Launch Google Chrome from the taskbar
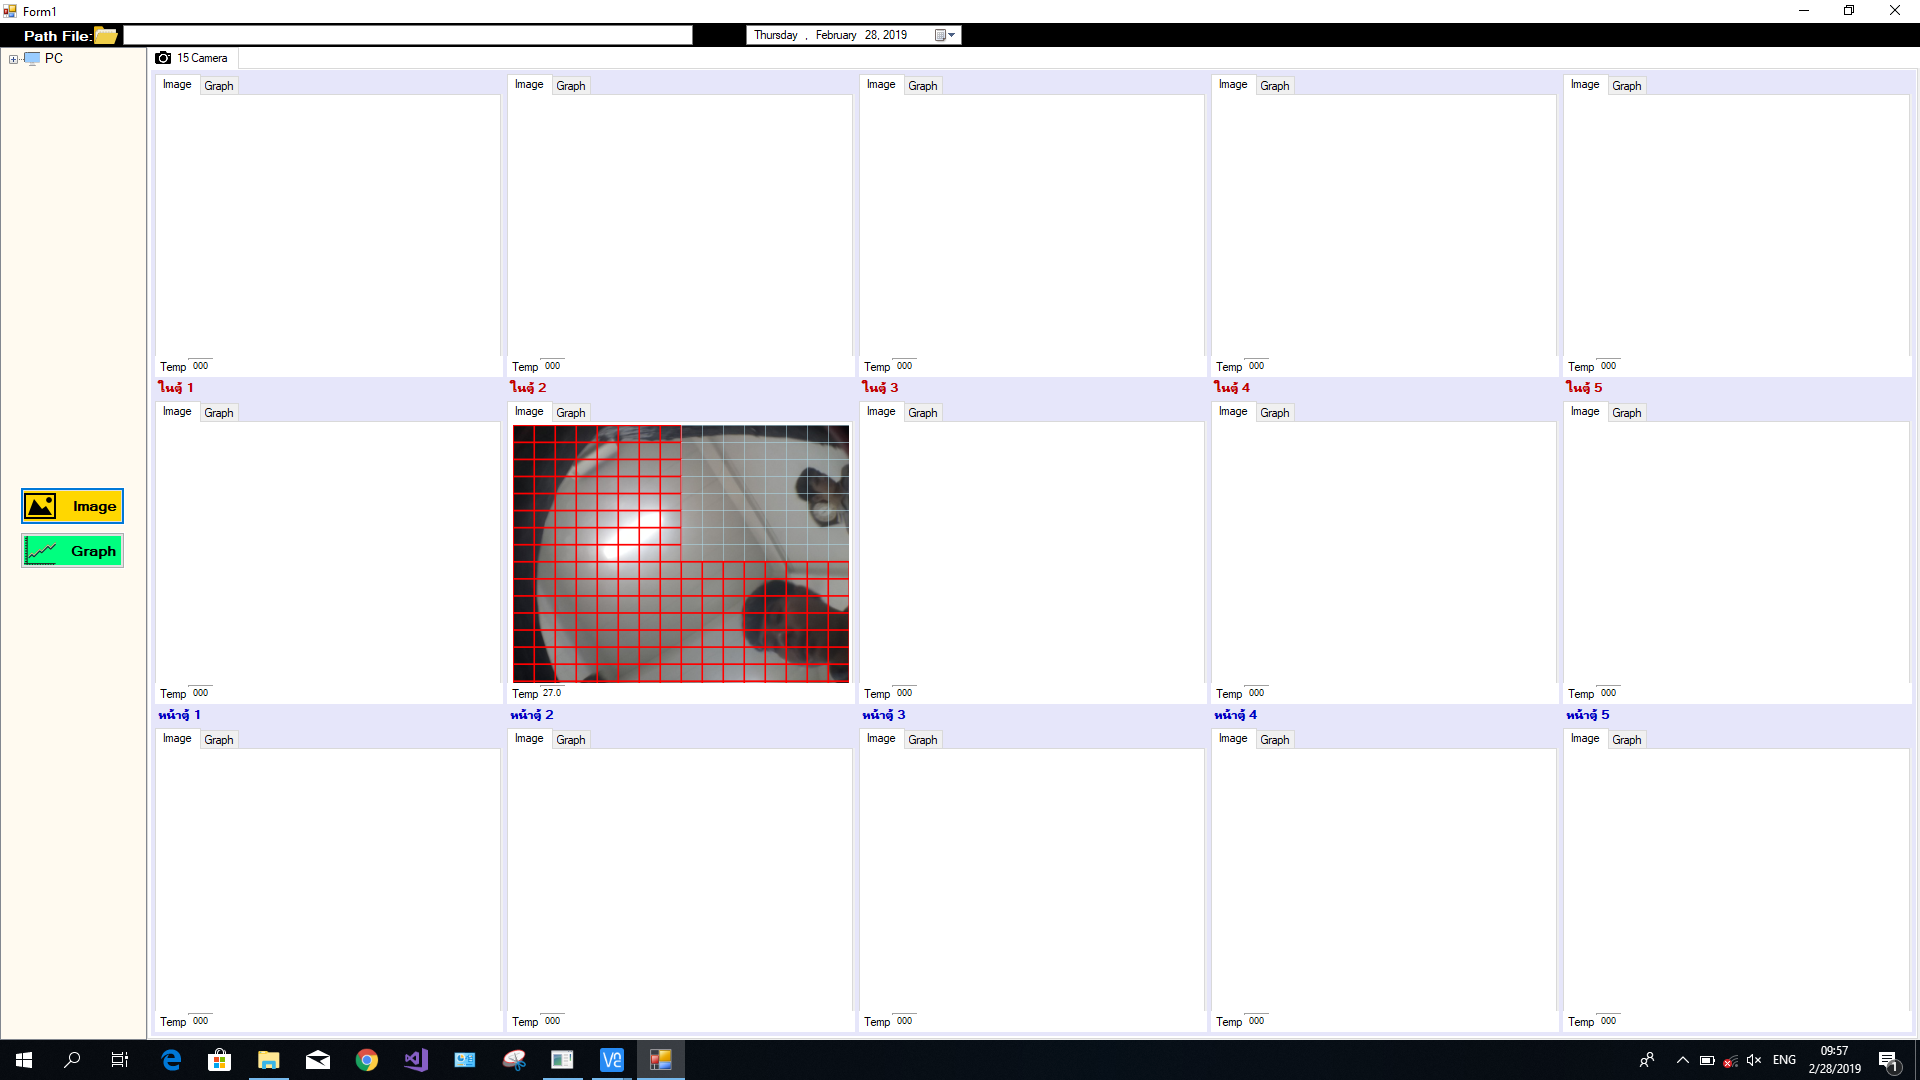This screenshot has height=1080, width=1920. [367, 1060]
